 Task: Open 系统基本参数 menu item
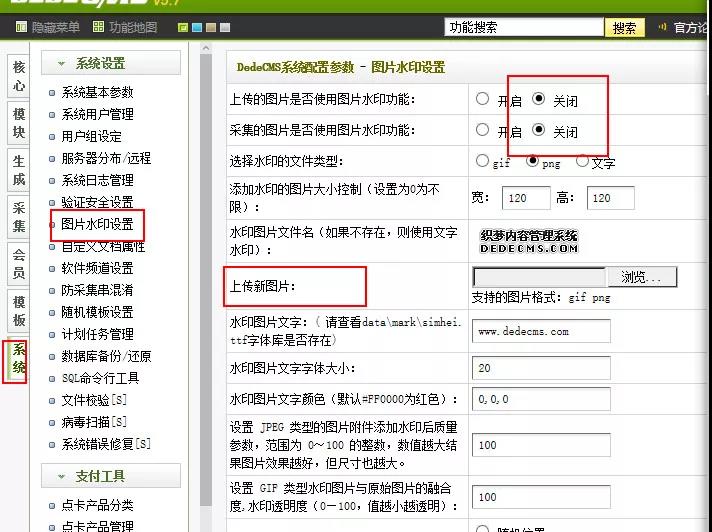tap(97, 92)
